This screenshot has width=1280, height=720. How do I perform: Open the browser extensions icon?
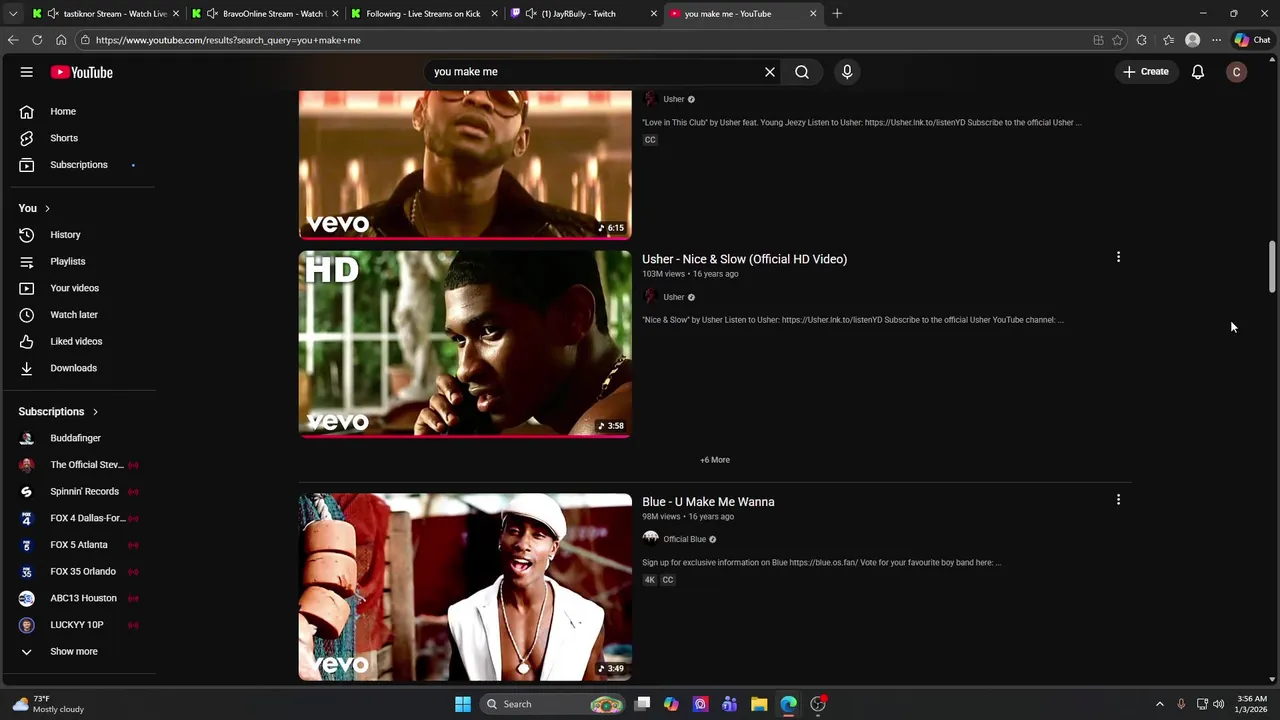click(x=1142, y=40)
